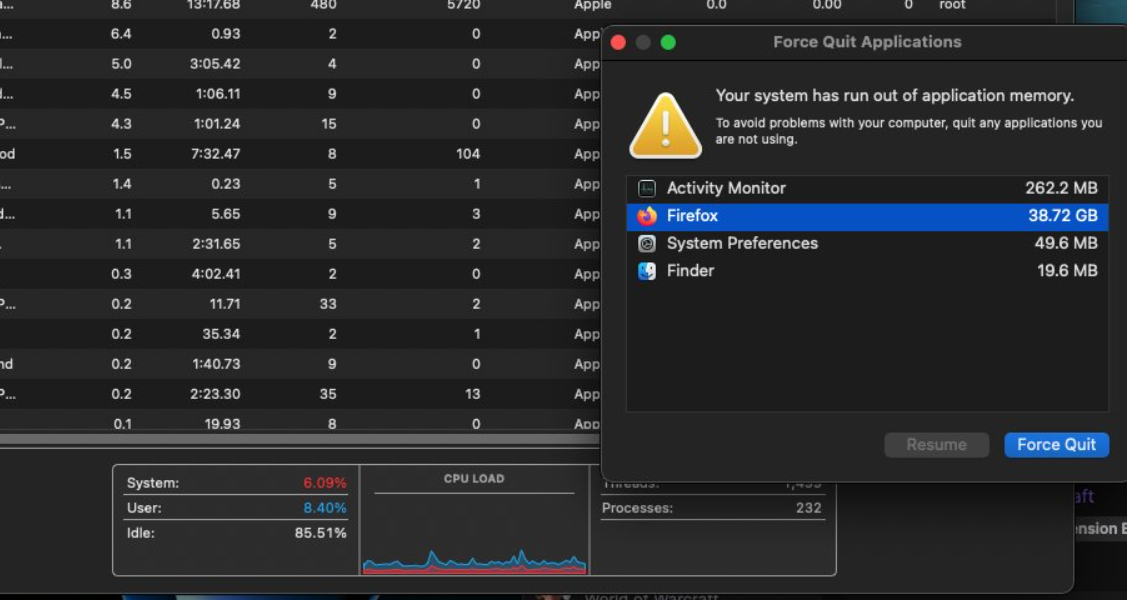Click the horizontal scrollbar below process table
Screen dimensions: 1127x600
pos(300,438)
